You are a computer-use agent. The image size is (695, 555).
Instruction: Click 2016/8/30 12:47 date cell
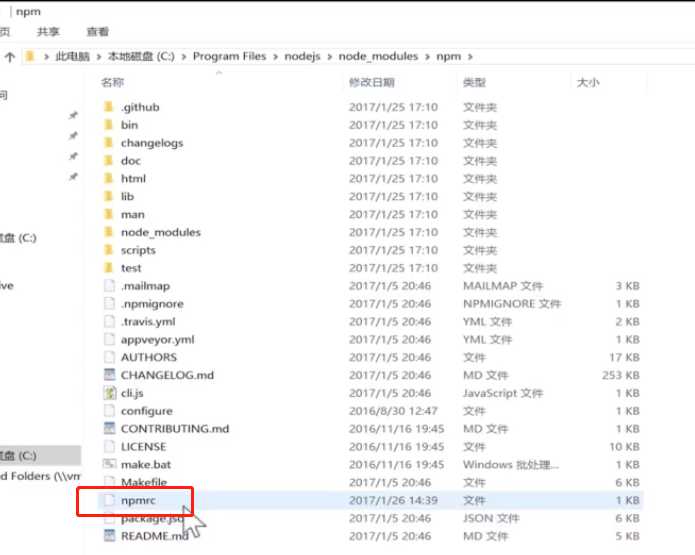(393, 411)
